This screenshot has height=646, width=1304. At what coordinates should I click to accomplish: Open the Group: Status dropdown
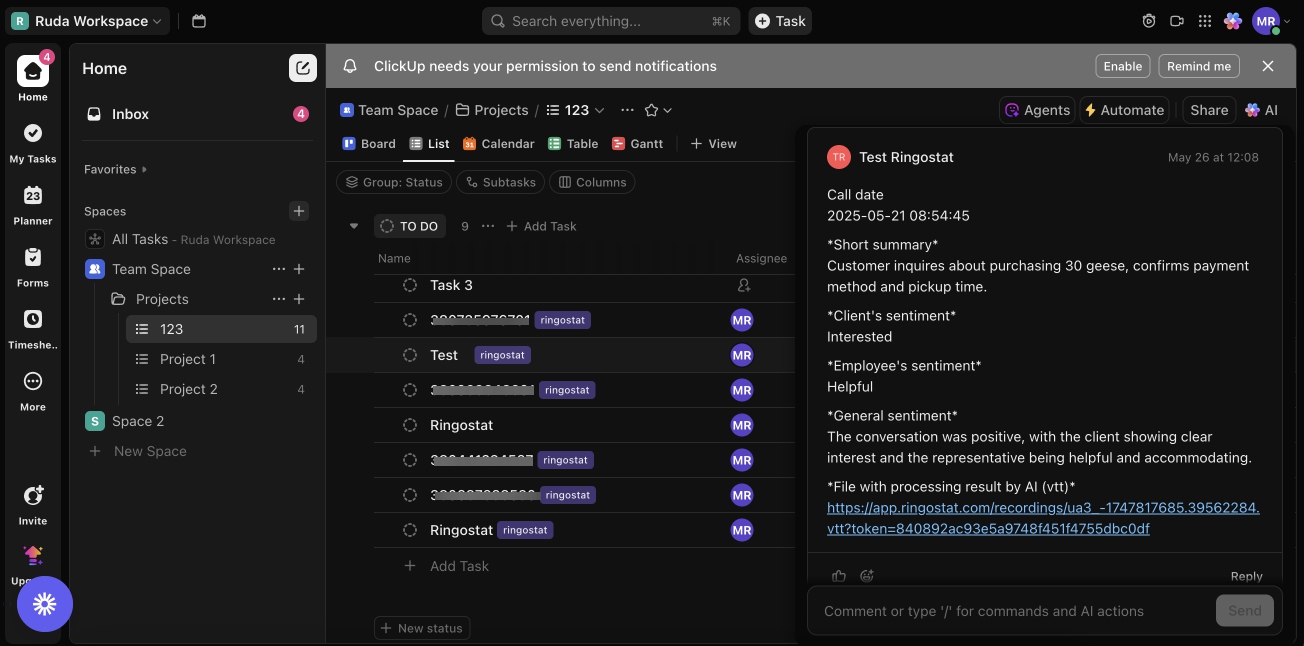click(x=393, y=182)
